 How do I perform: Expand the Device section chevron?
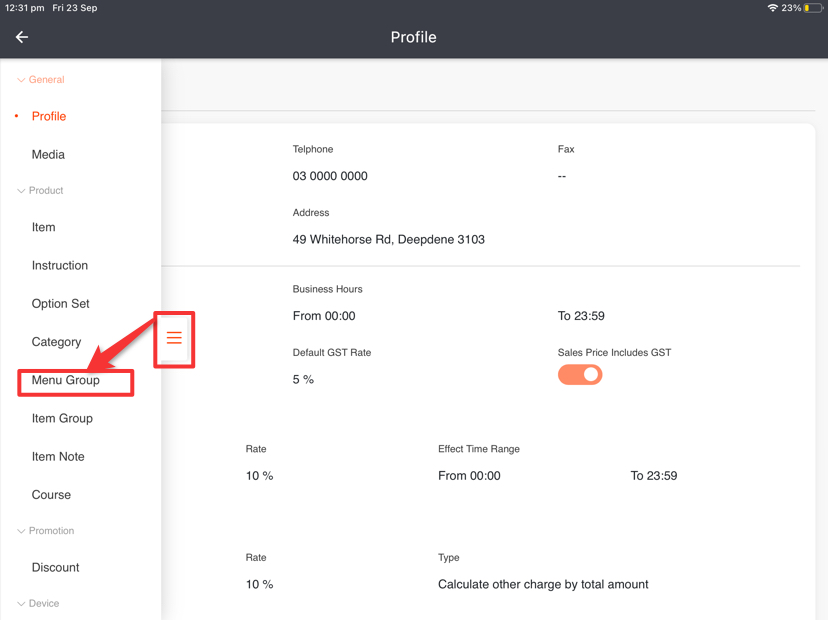[21, 604]
